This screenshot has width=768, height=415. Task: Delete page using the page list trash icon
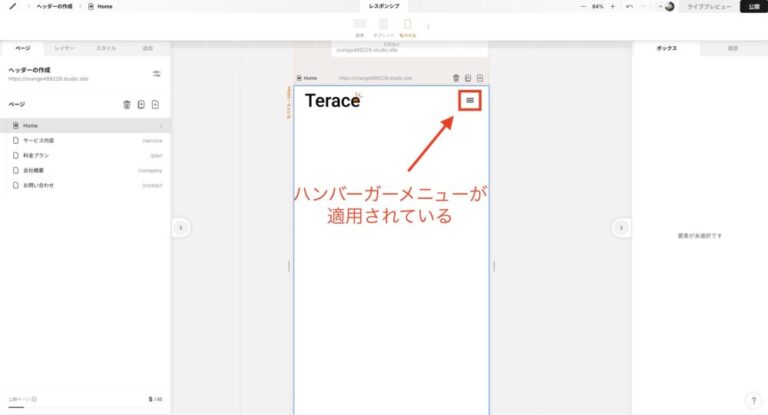[127, 104]
